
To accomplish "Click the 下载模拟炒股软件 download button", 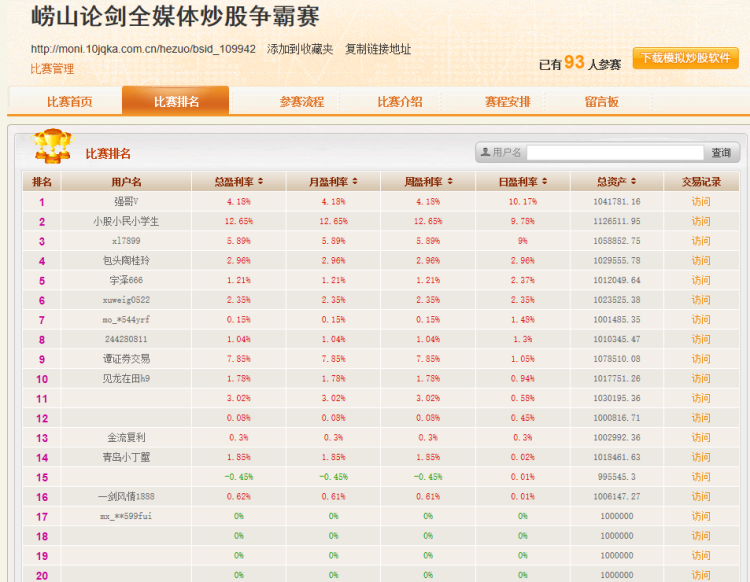I will [685, 59].
